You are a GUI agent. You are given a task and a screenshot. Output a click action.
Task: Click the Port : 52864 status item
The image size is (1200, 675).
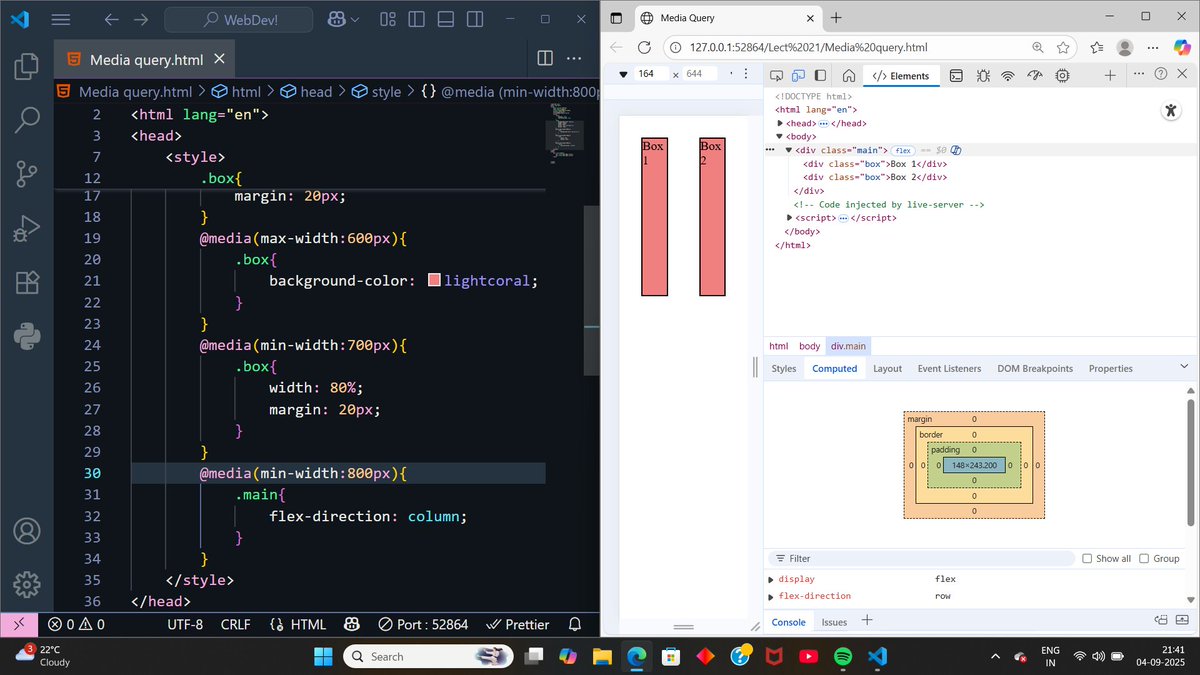[423, 624]
